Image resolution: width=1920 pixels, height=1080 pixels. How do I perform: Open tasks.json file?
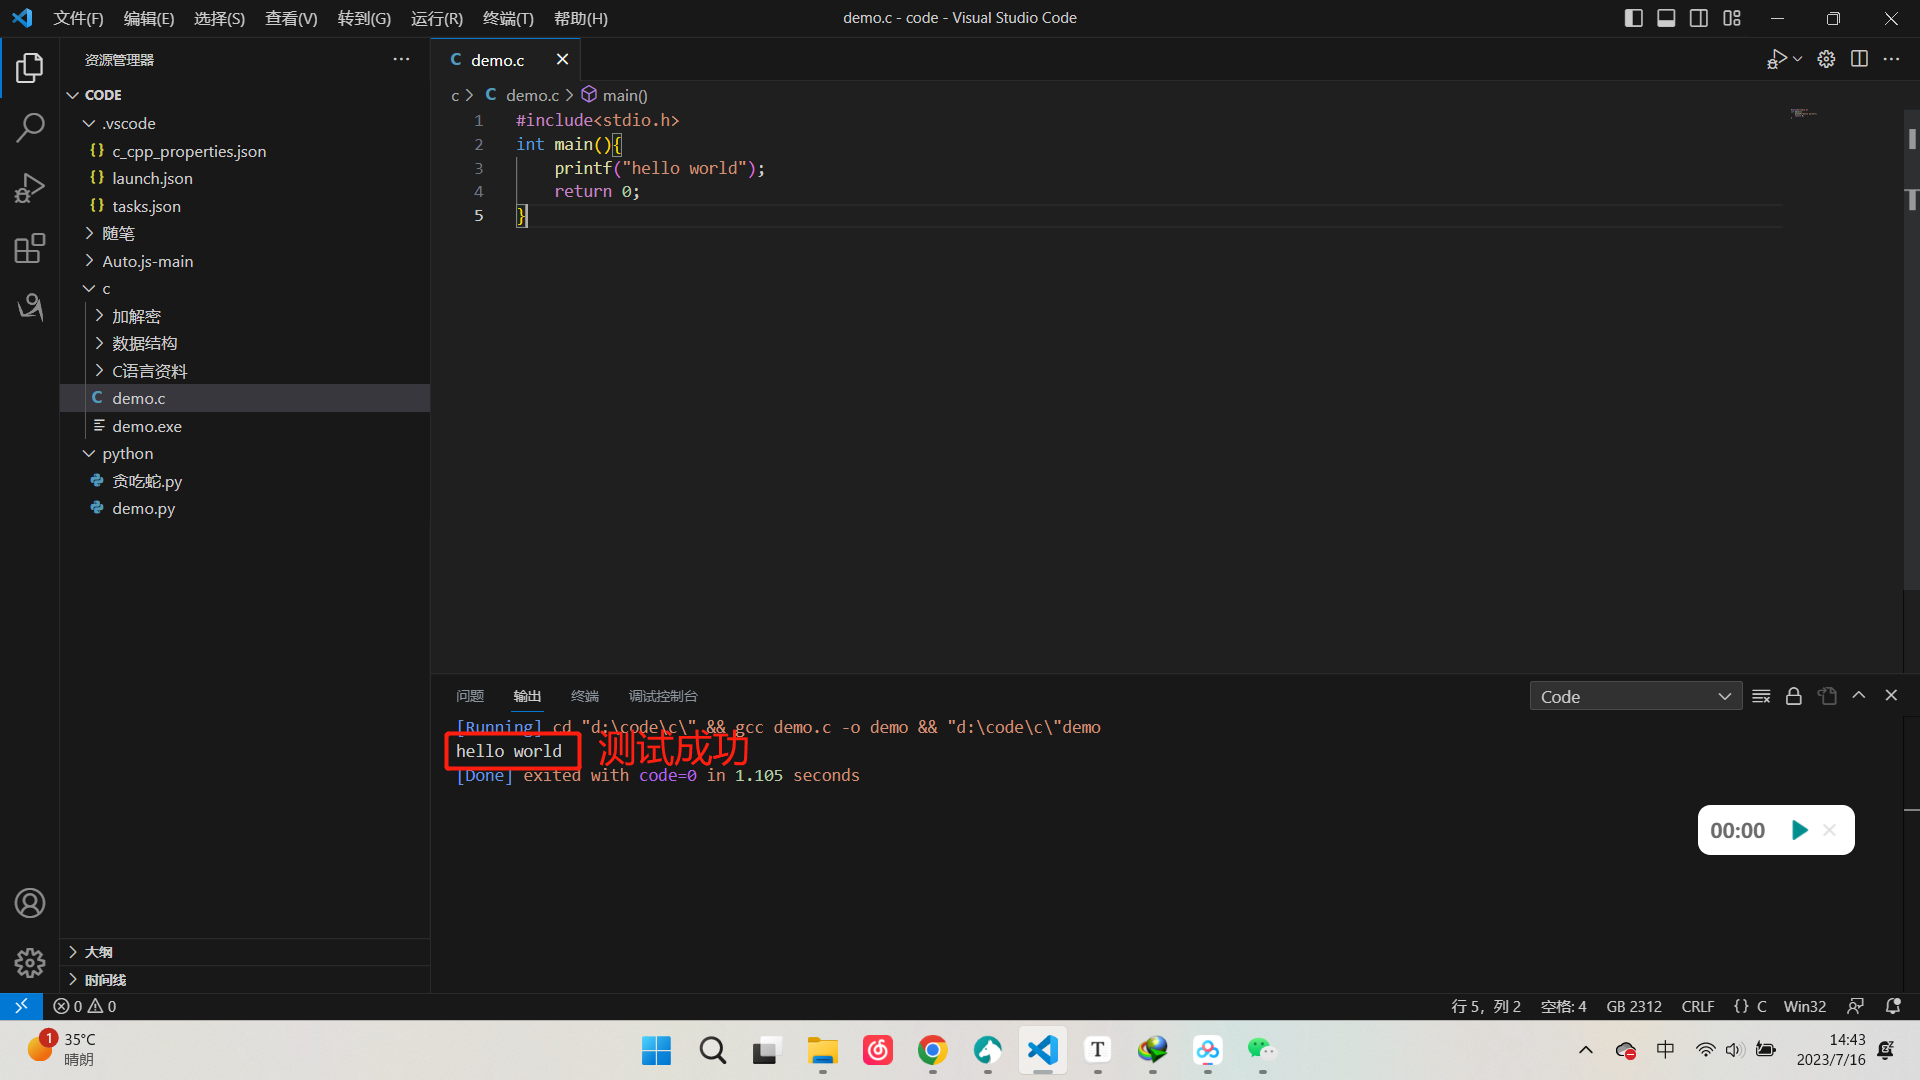coord(245,206)
